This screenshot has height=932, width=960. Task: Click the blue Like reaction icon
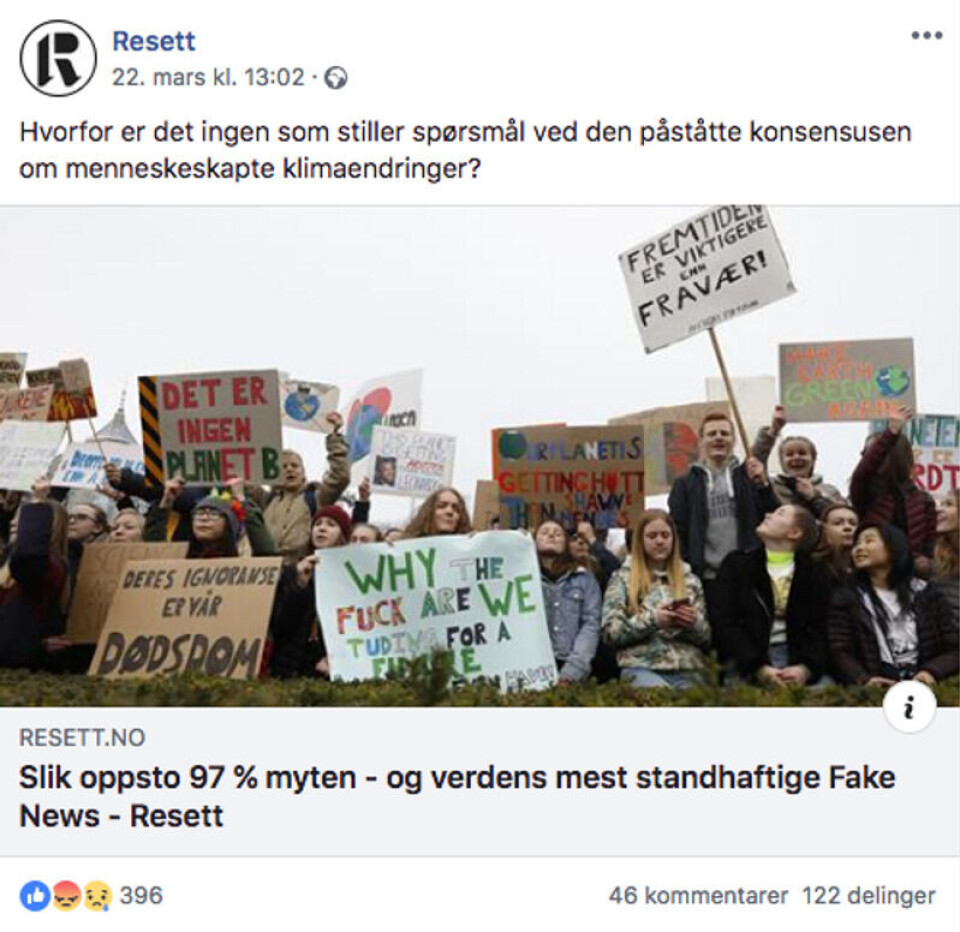pos(35,896)
